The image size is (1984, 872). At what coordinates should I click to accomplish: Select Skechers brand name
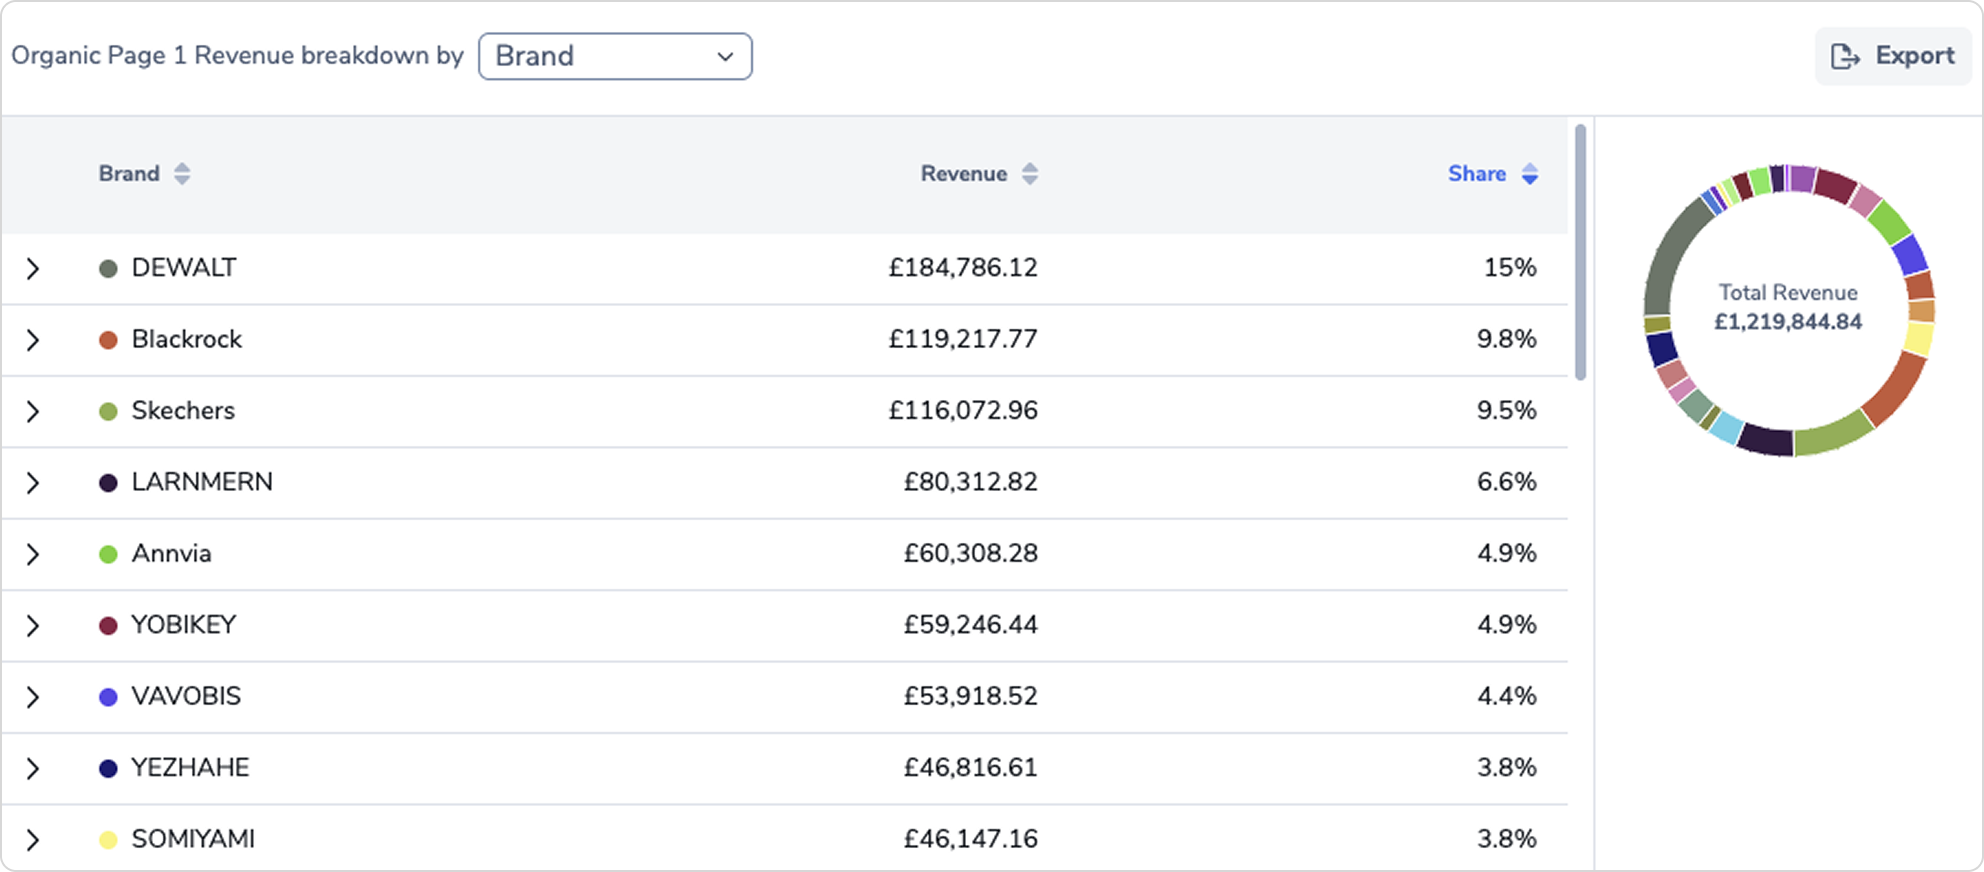coord(183,411)
